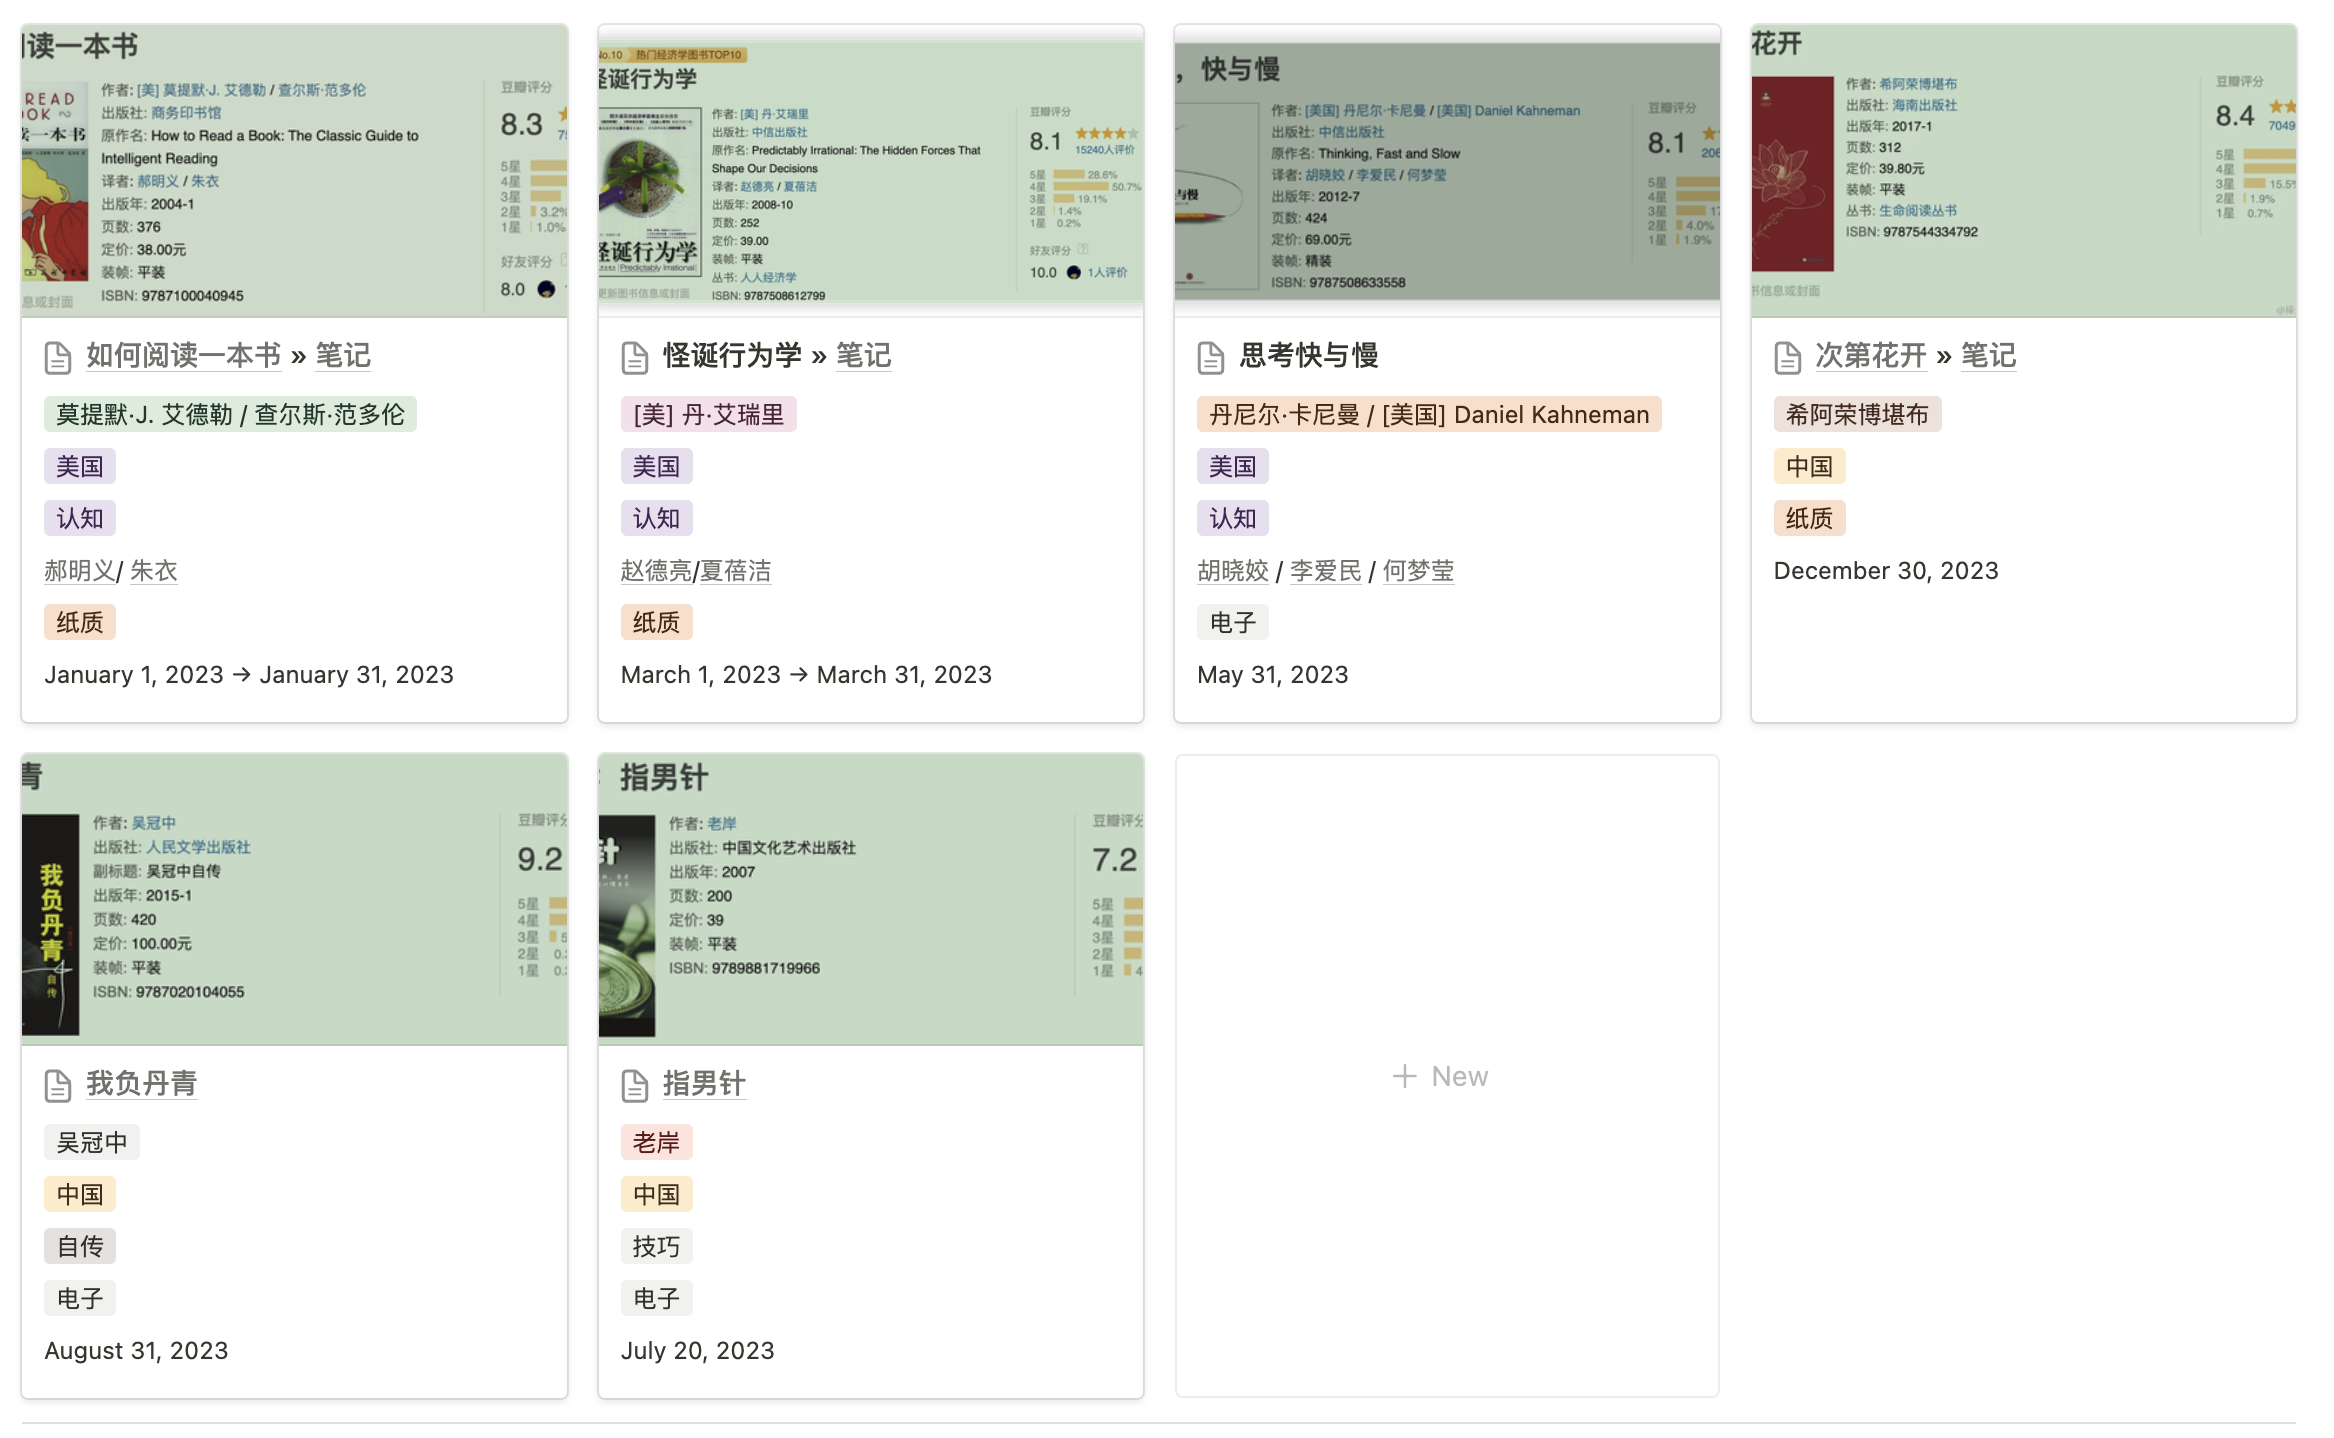Click the plus icon on New card
The height and width of the screenshot is (1438, 2334).
pyautogui.click(x=1404, y=1076)
